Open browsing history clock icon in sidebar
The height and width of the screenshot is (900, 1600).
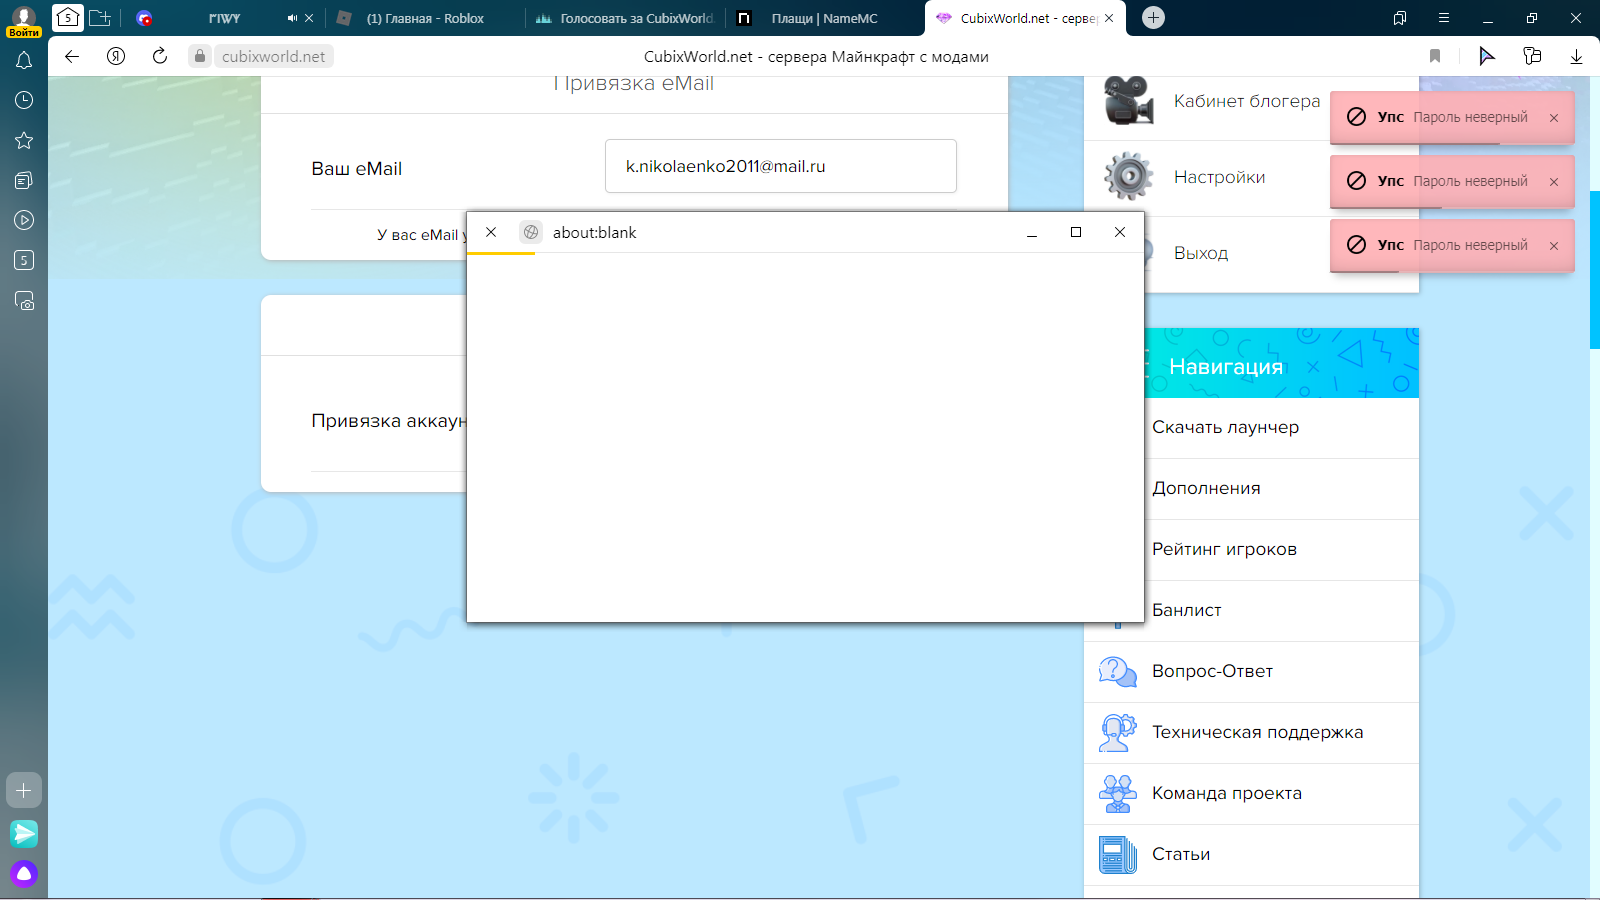pyautogui.click(x=24, y=100)
